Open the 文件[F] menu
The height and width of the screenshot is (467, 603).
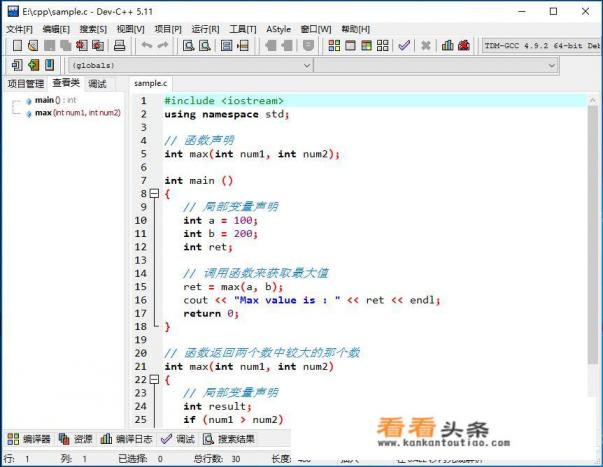coord(20,29)
